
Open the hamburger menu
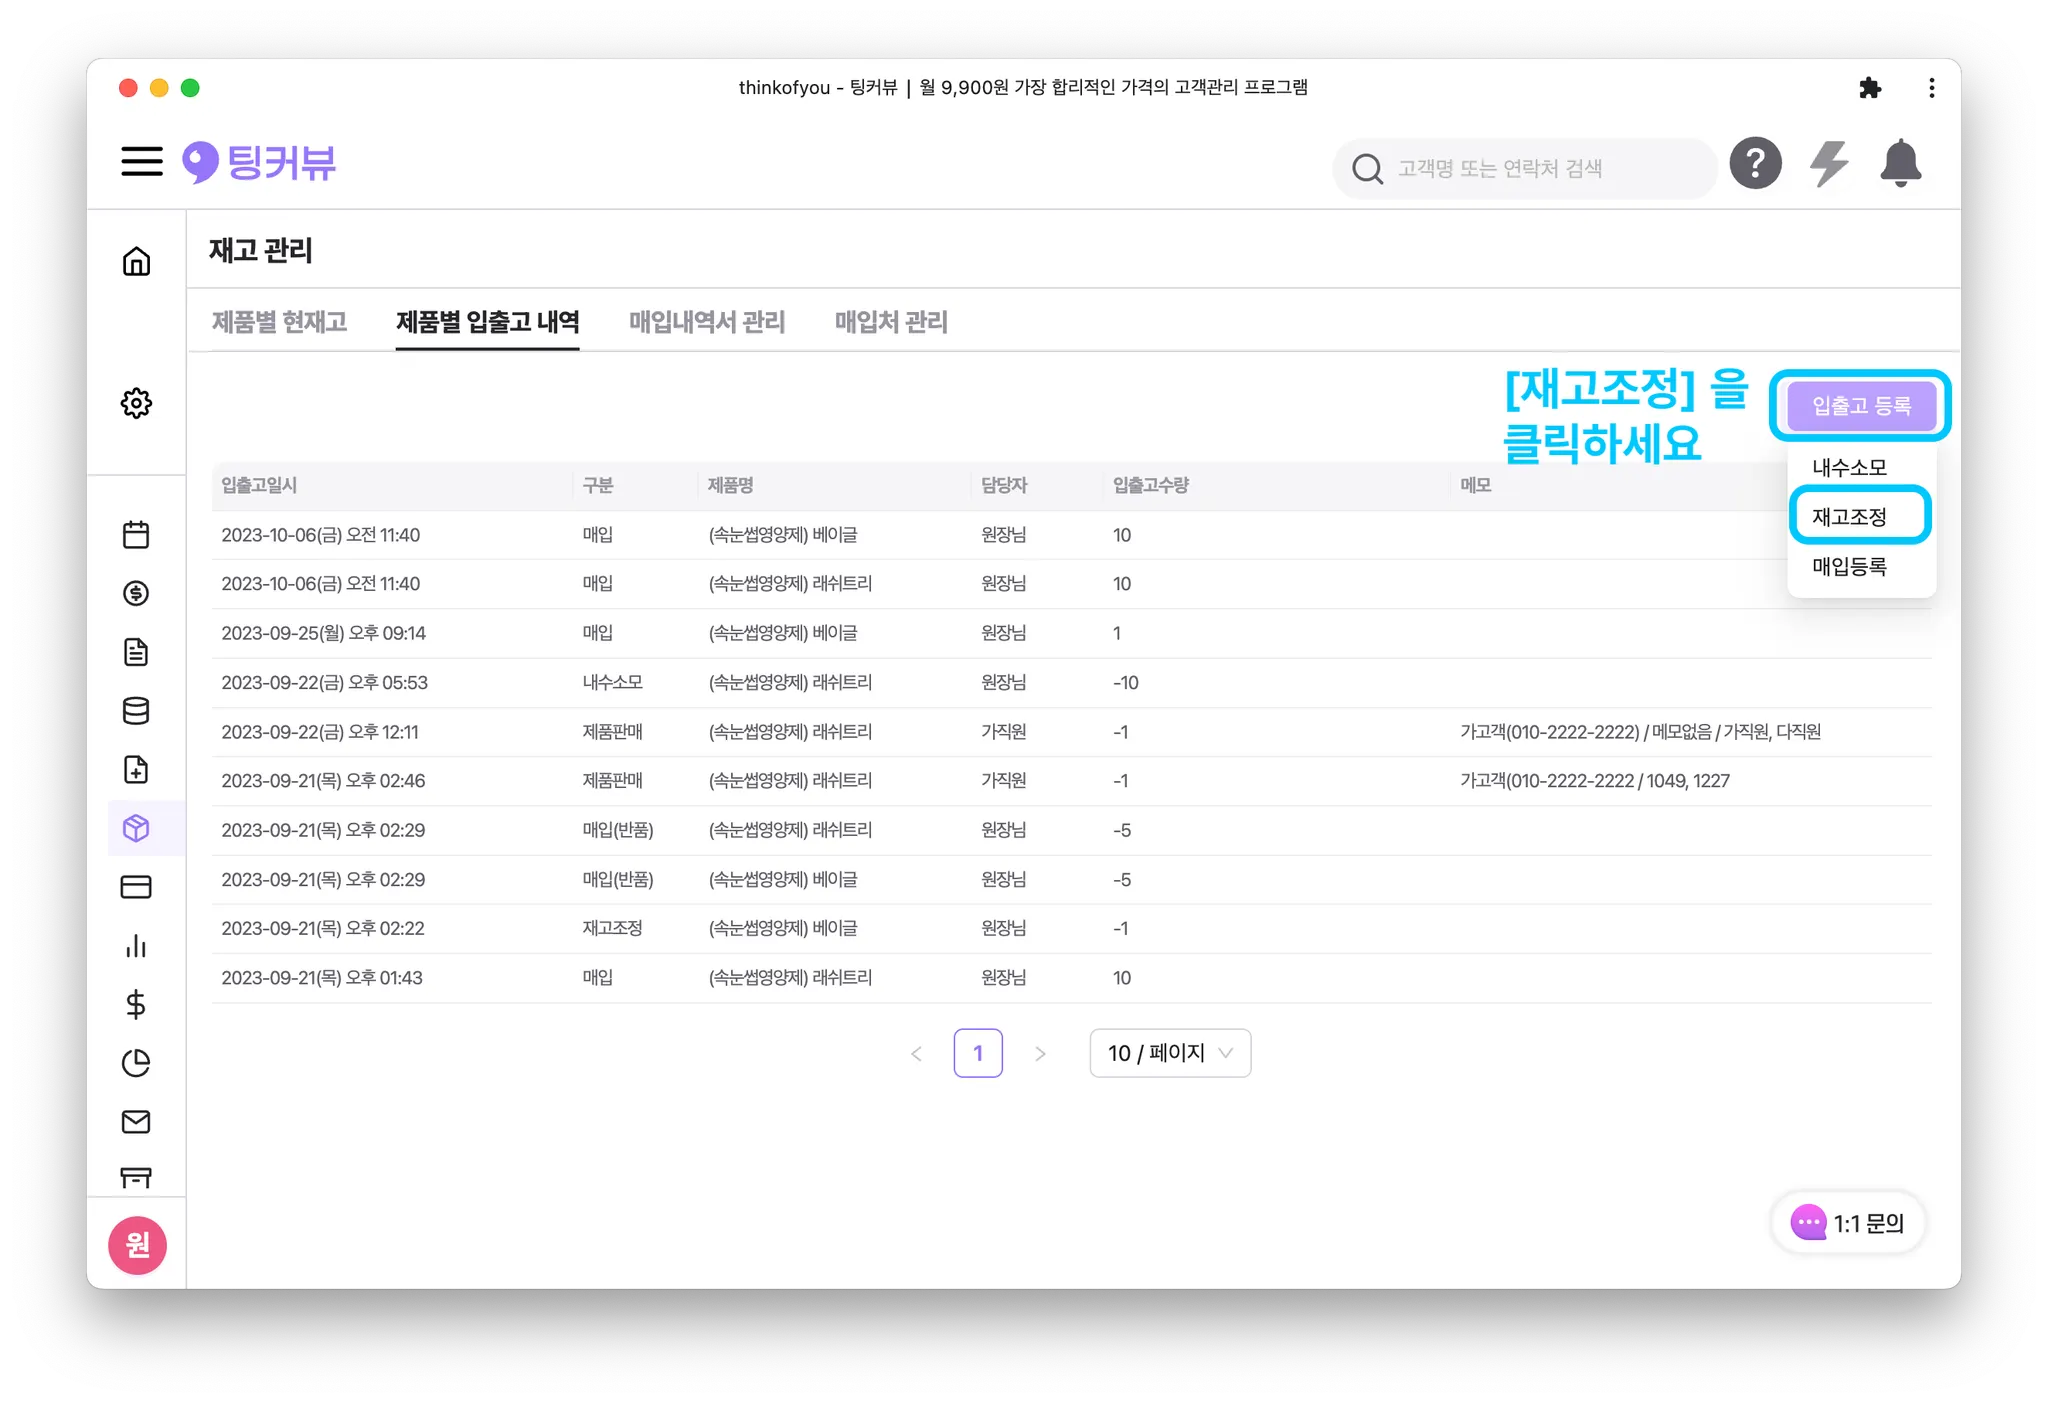(141, 162)
